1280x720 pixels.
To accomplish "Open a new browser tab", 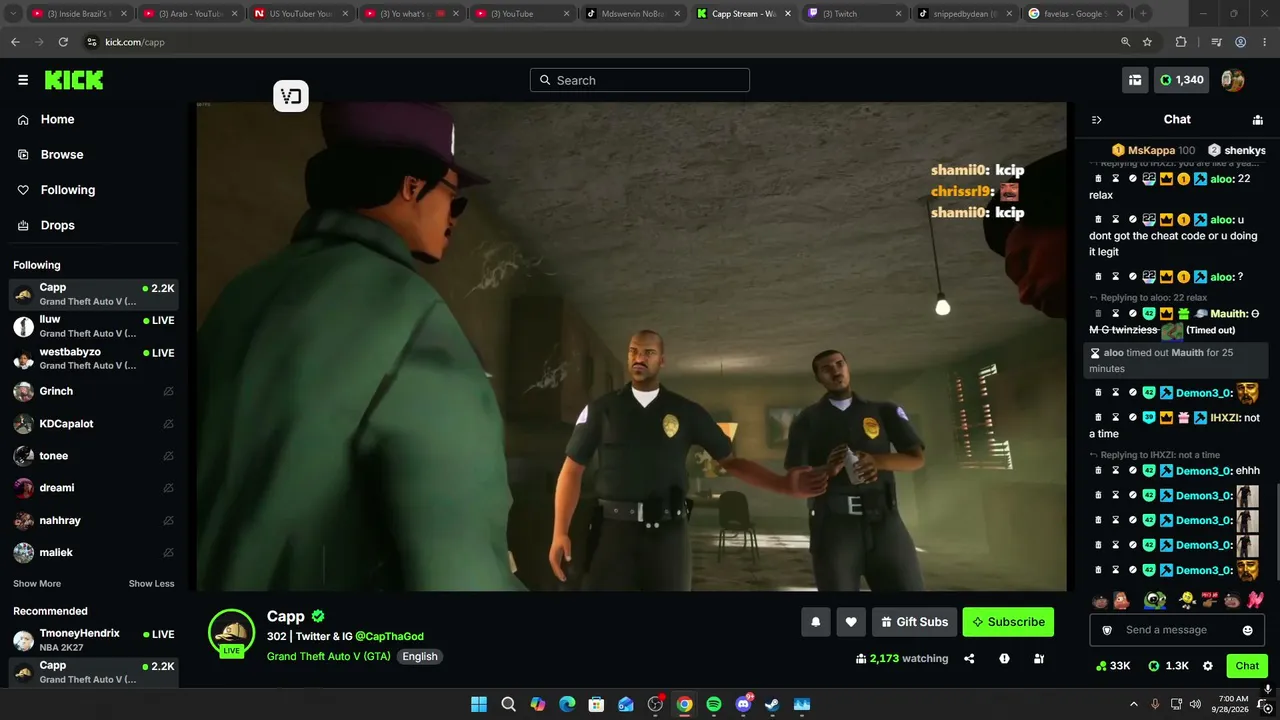I will (x=1143, y=14).
